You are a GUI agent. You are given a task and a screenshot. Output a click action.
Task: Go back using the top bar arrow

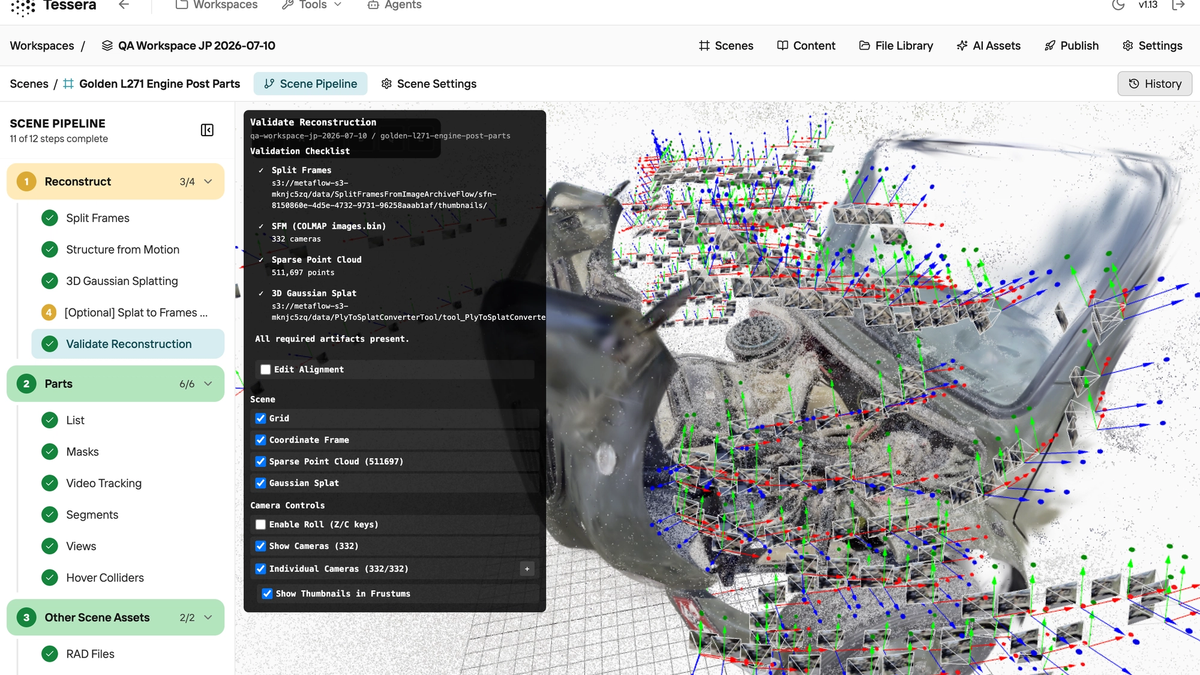(x=124, y=5)
